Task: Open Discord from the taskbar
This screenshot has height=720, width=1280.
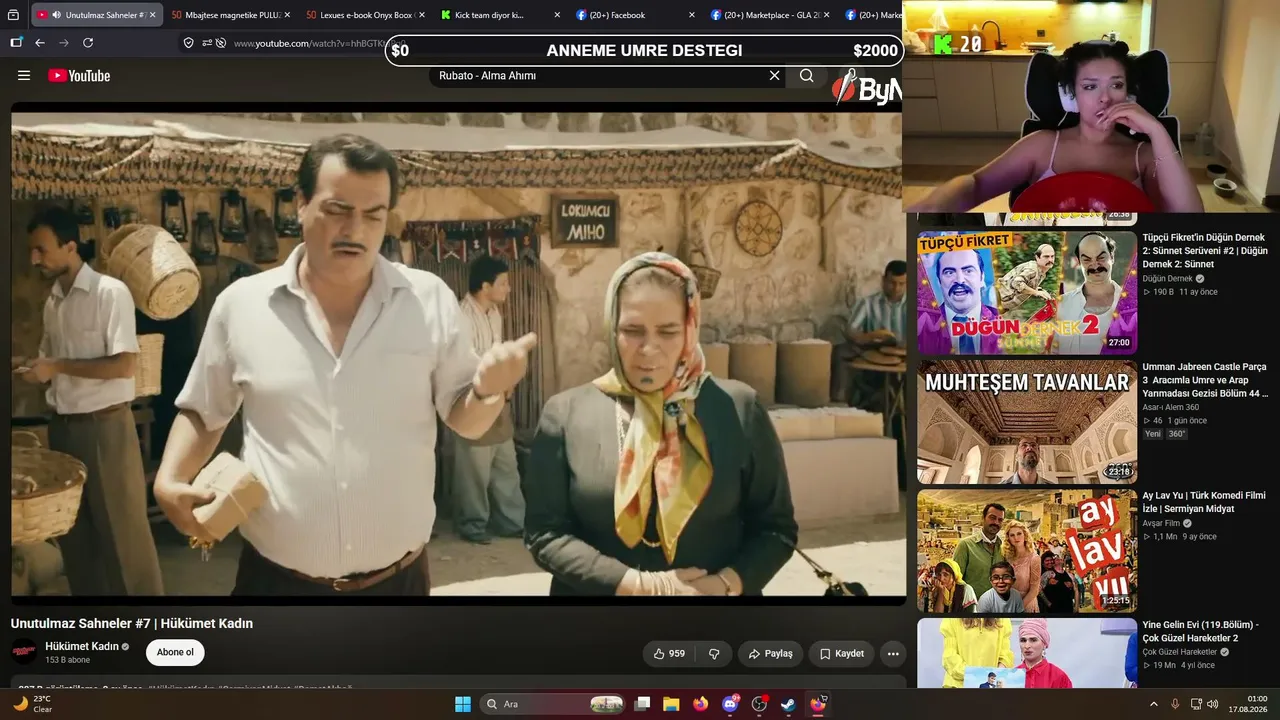Action: pos(730,704)
